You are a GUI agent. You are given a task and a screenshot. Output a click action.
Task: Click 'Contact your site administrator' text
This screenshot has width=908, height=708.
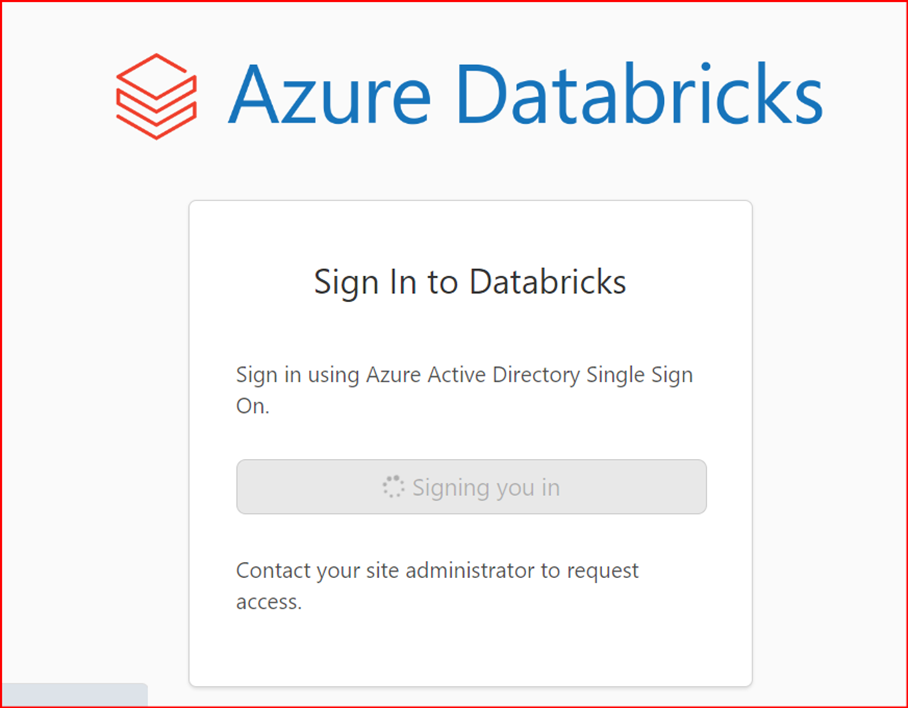coord(385,571)
